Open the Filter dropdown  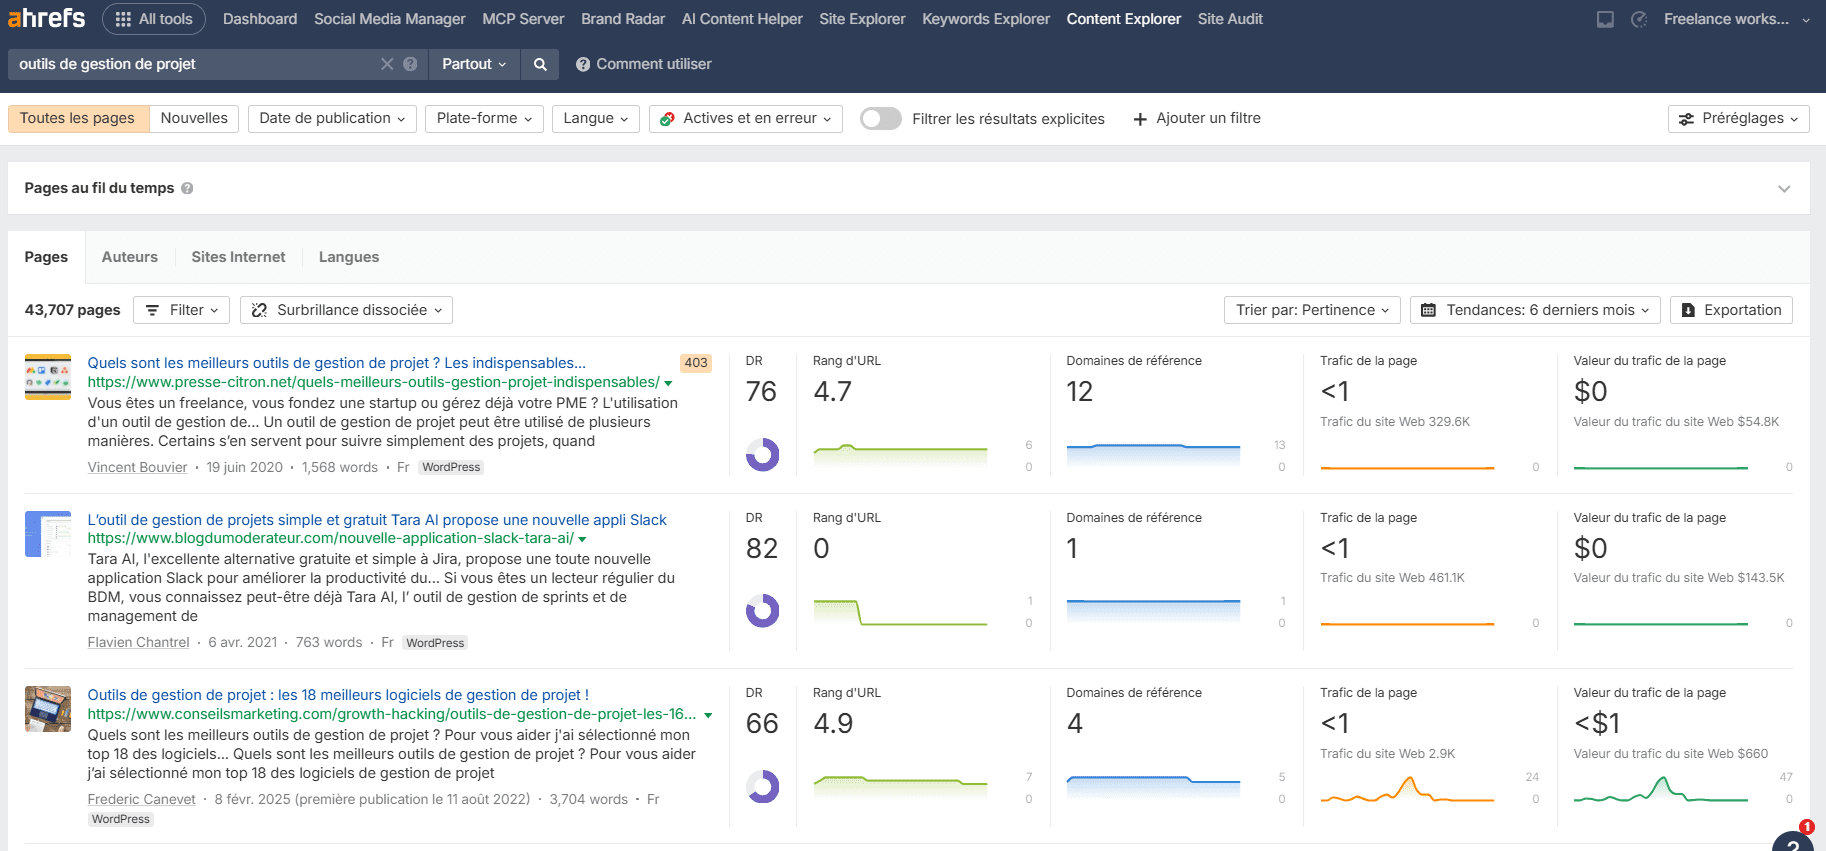pyautogui.click(x=181, y=310)
